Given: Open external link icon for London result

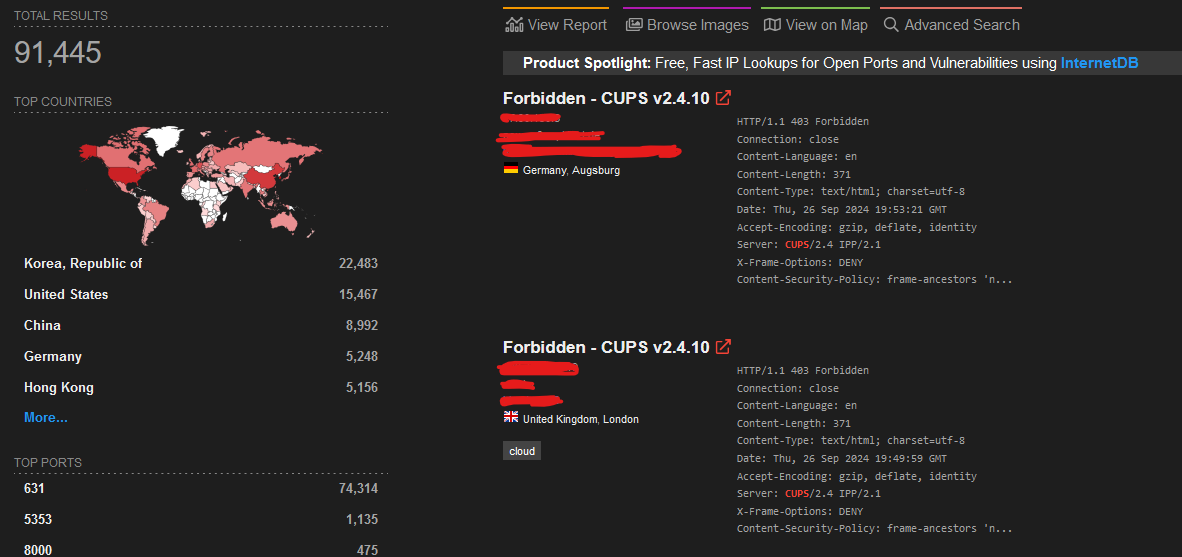Looking at the screenshot, I should click(723, 347).
